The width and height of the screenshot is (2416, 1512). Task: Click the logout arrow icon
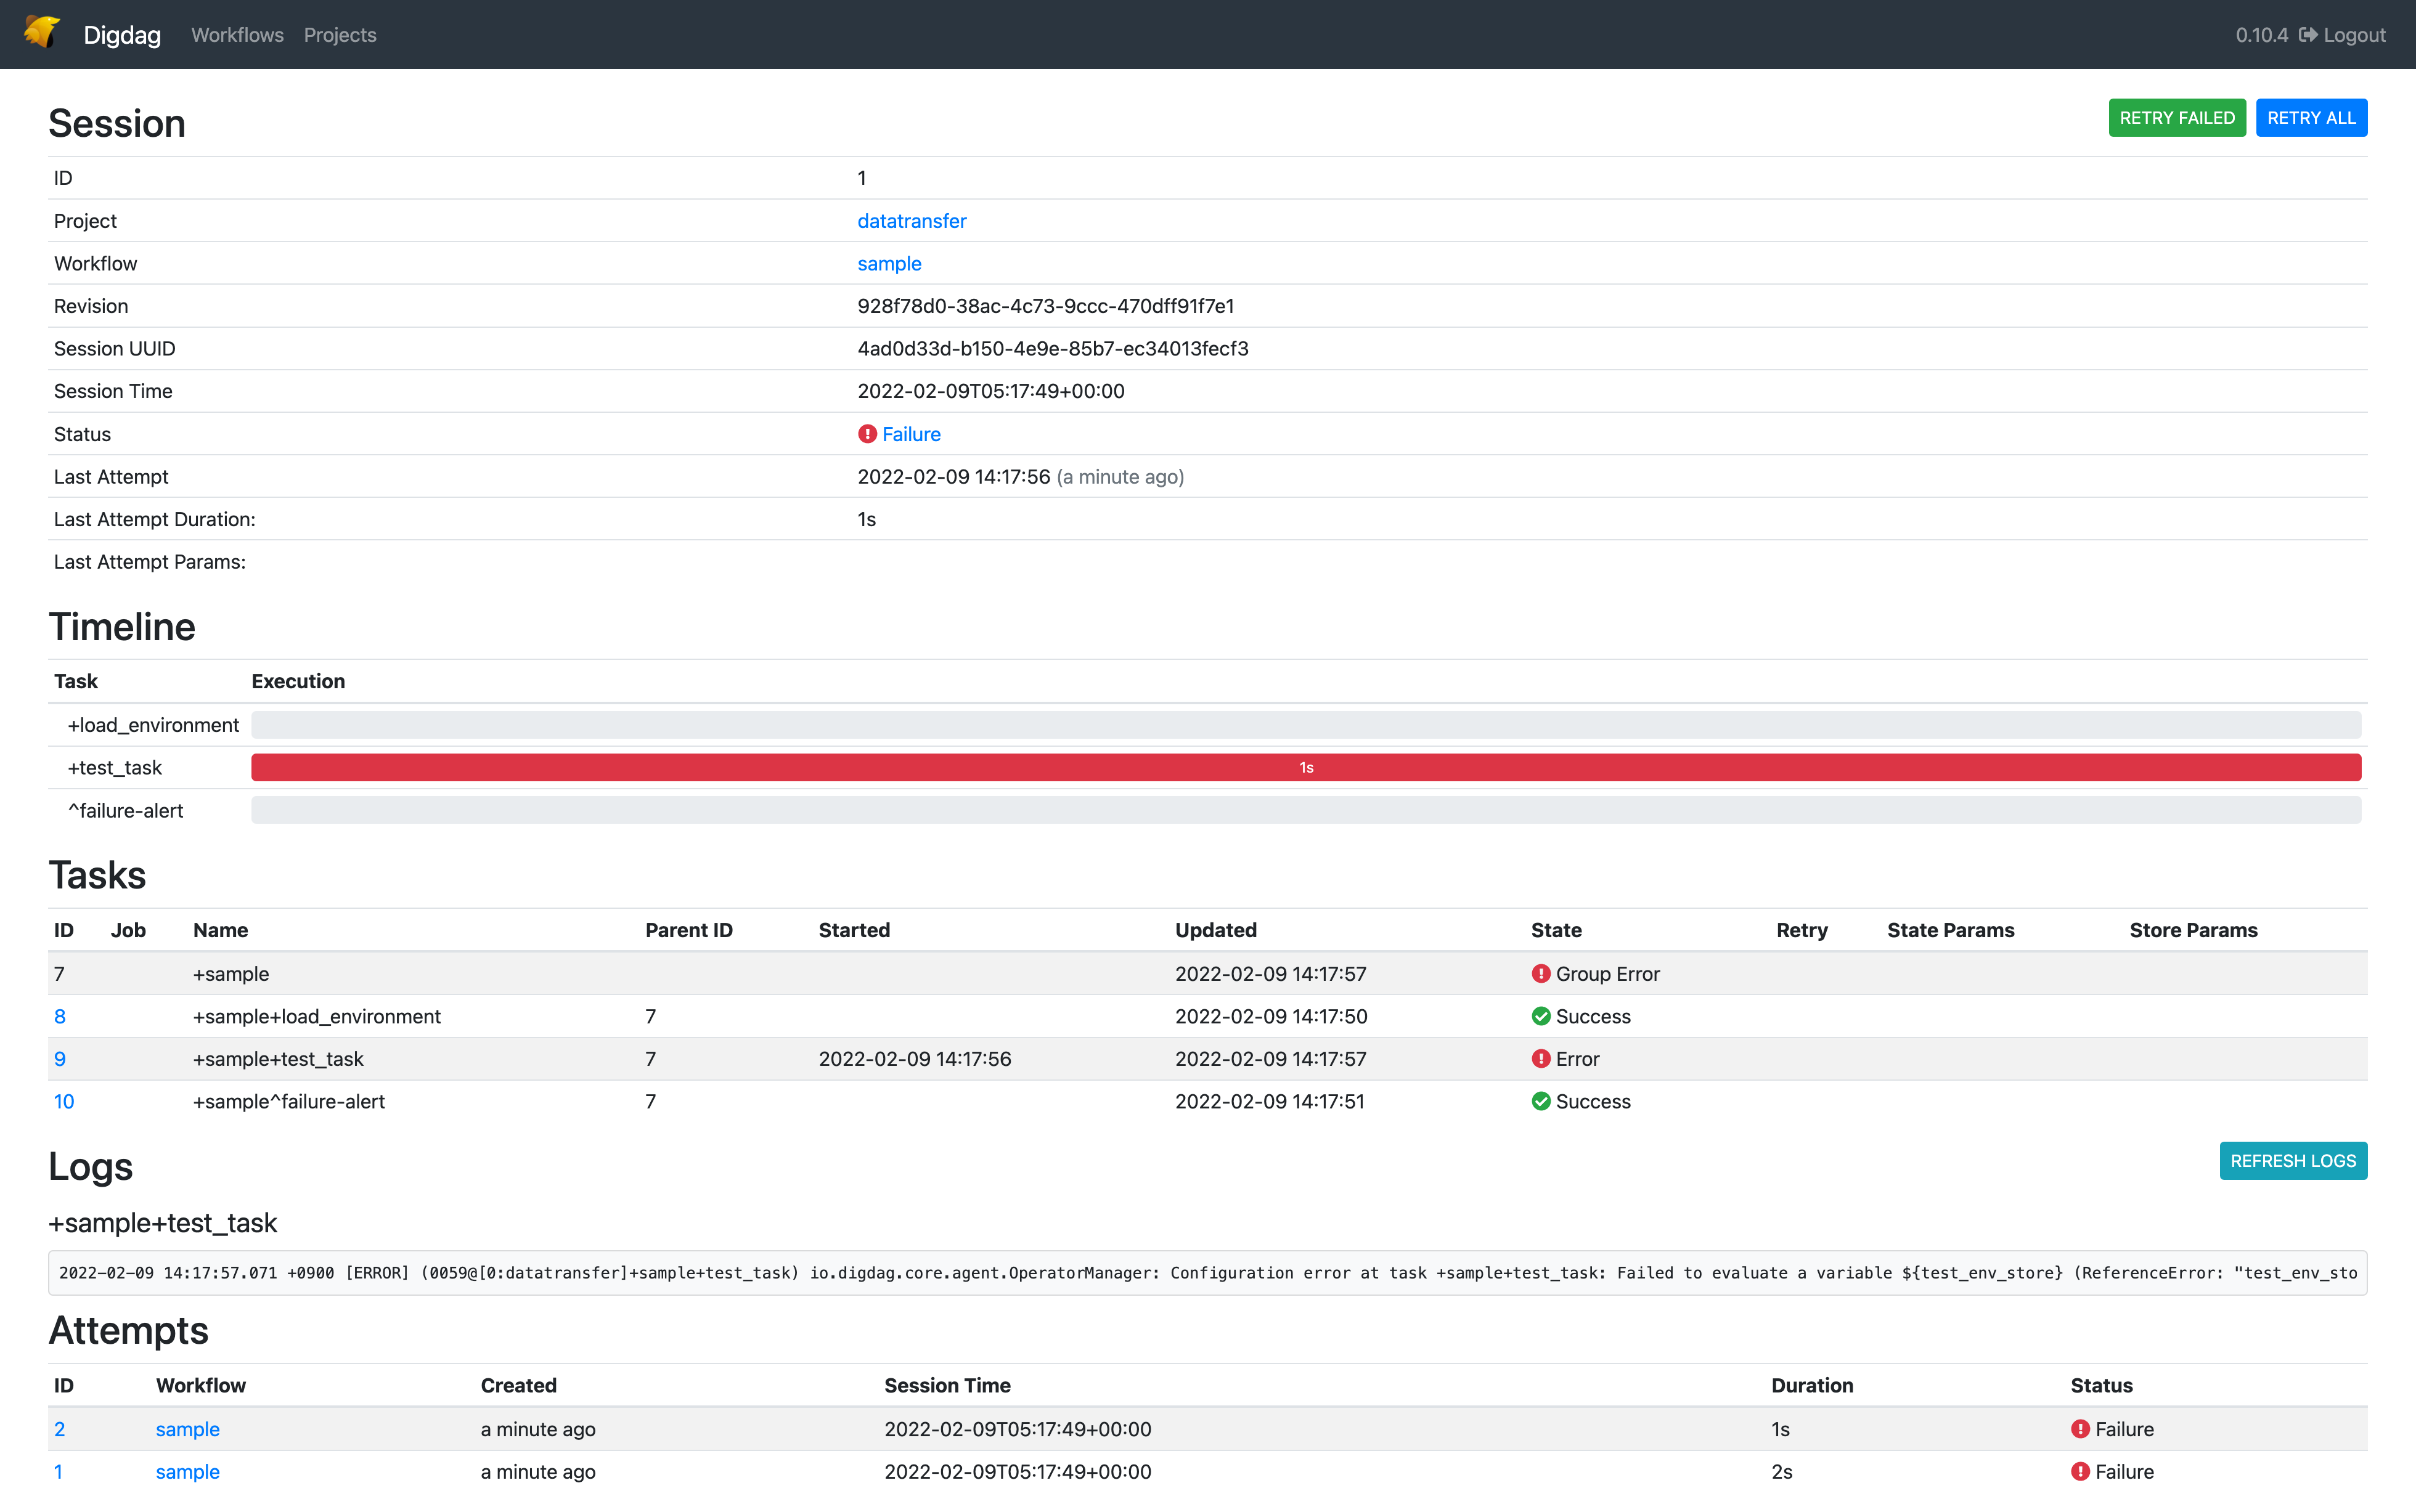click(x=2310, y=34)
